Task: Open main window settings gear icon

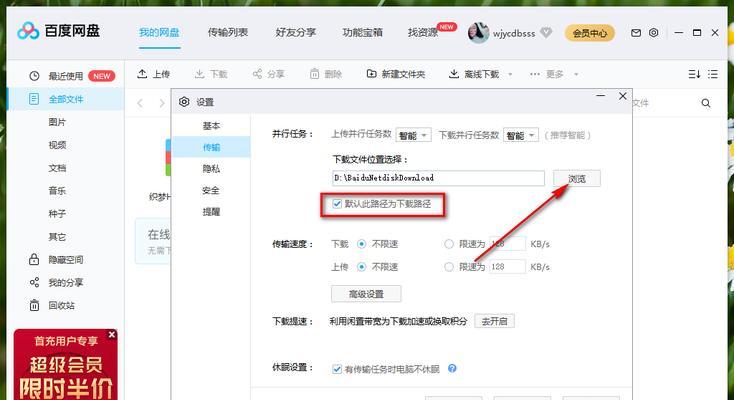Action: coord(653,33)
